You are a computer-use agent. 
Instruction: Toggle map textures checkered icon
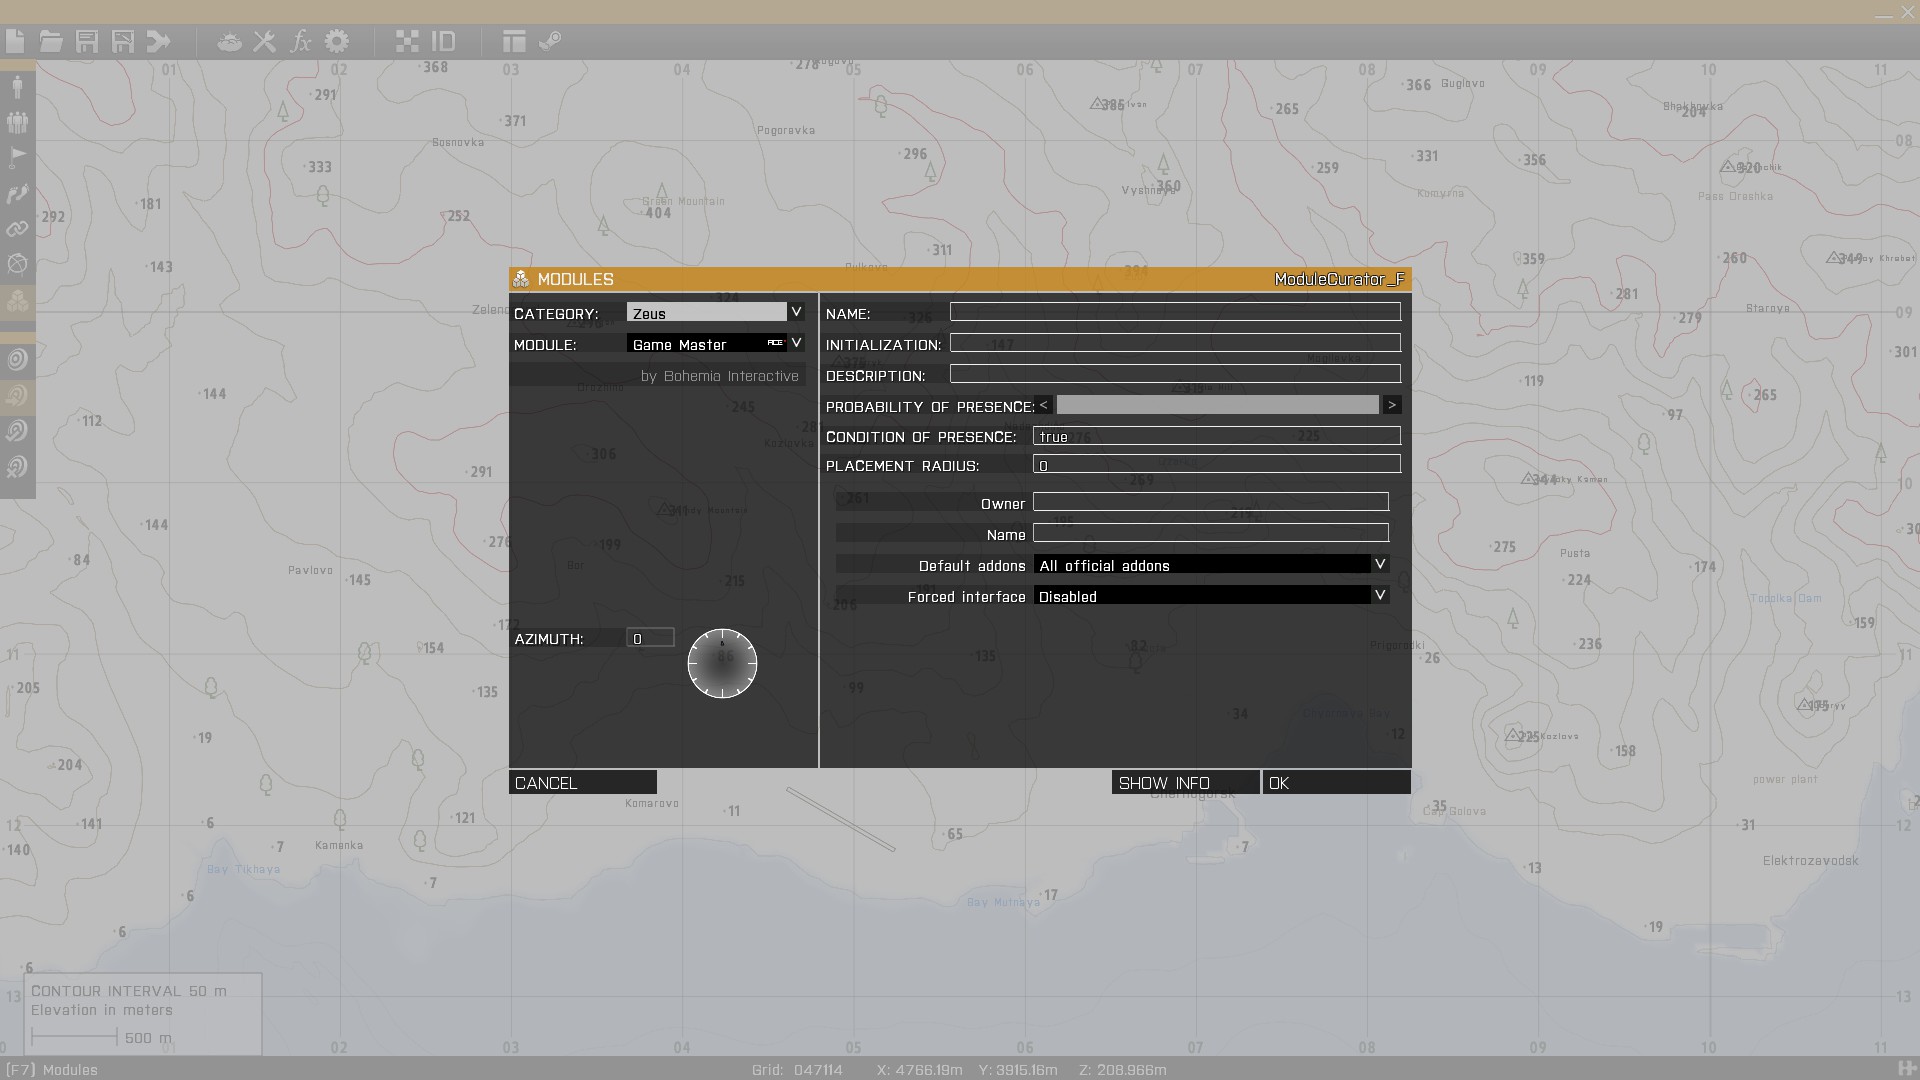click(x=407, y=41)
